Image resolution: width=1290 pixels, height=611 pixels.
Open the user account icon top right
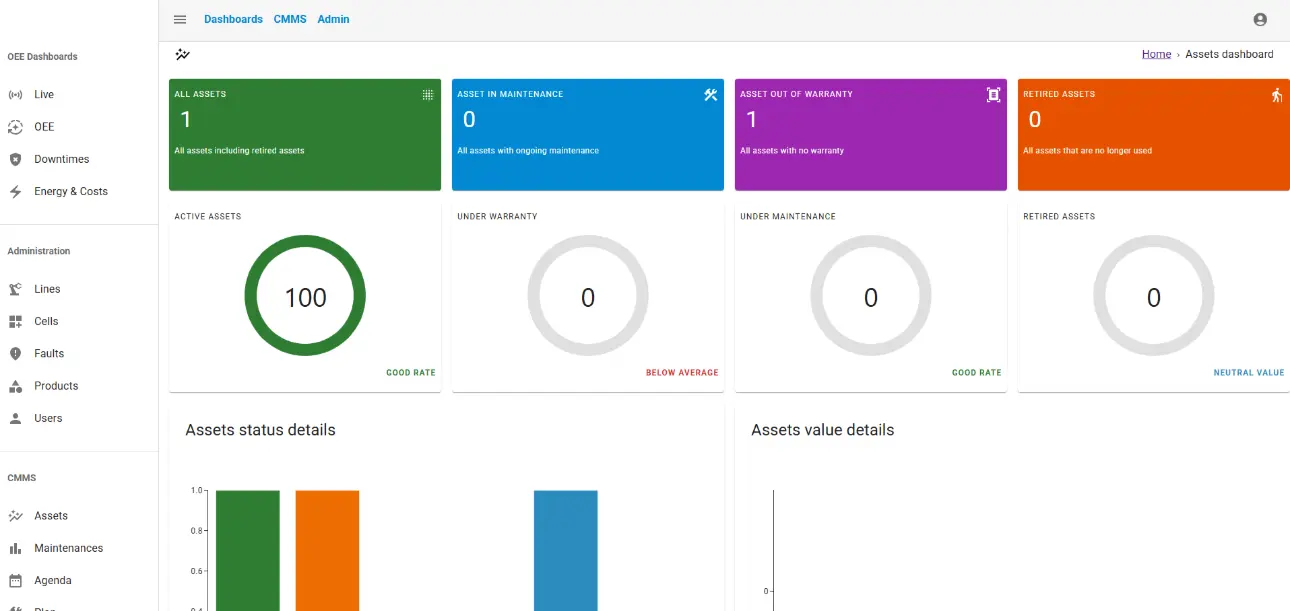click(1258, 18)
